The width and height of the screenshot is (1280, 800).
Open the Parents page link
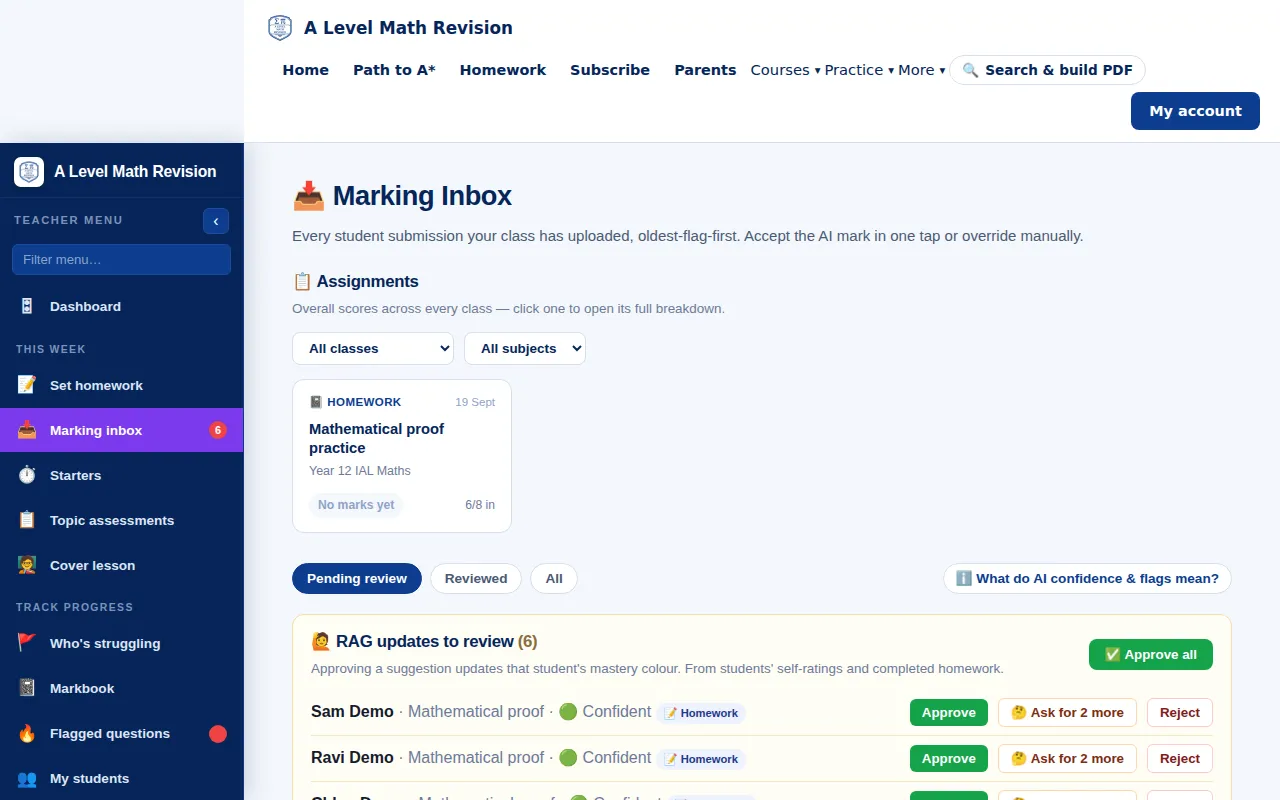(x=705, y=70)
